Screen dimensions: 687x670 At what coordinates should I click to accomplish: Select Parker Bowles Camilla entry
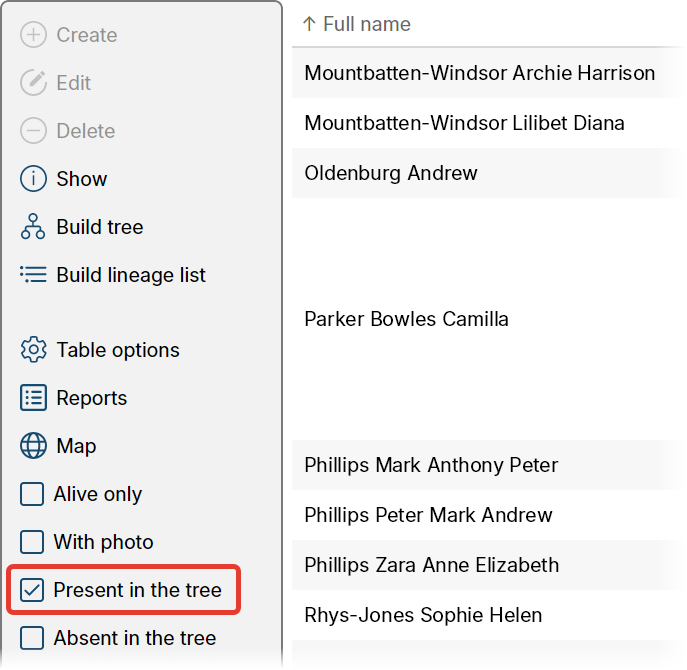click(x=406, y=319)
